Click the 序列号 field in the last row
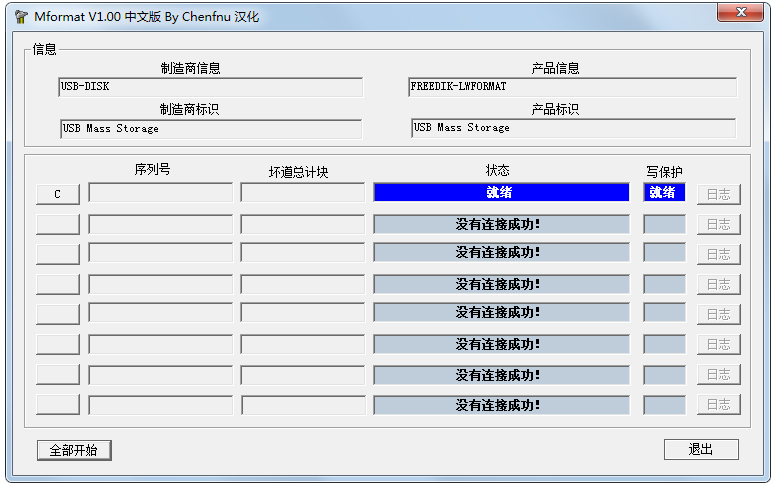The width and height of the screenshot is (775, 488). coord(160,405)
